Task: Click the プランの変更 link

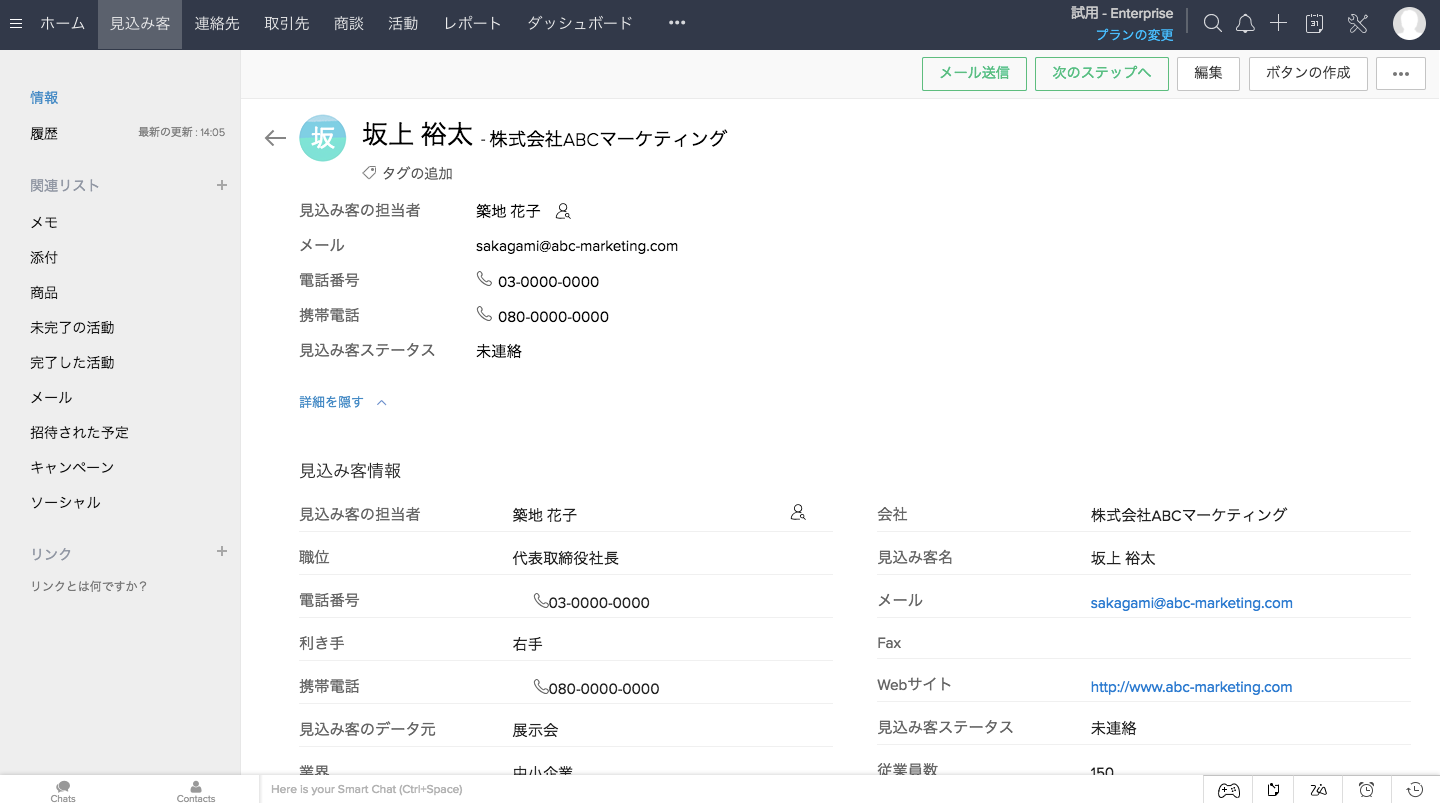Action: (1135, 35)
